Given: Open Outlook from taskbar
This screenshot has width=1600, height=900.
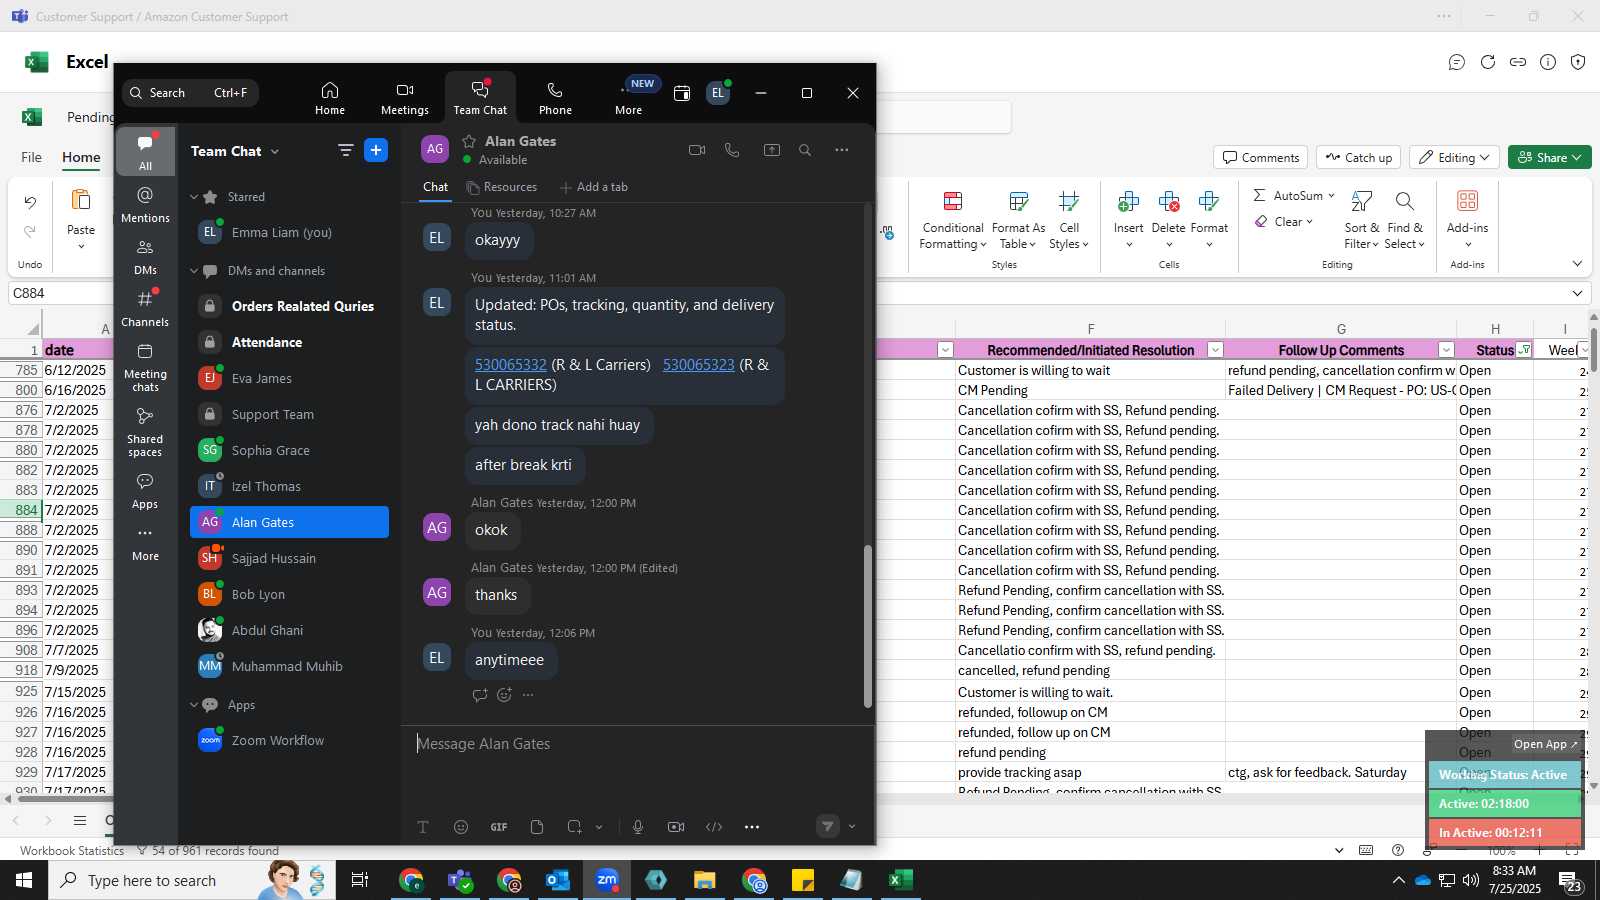Looking at the screenshot, I should tap(558, 880).
